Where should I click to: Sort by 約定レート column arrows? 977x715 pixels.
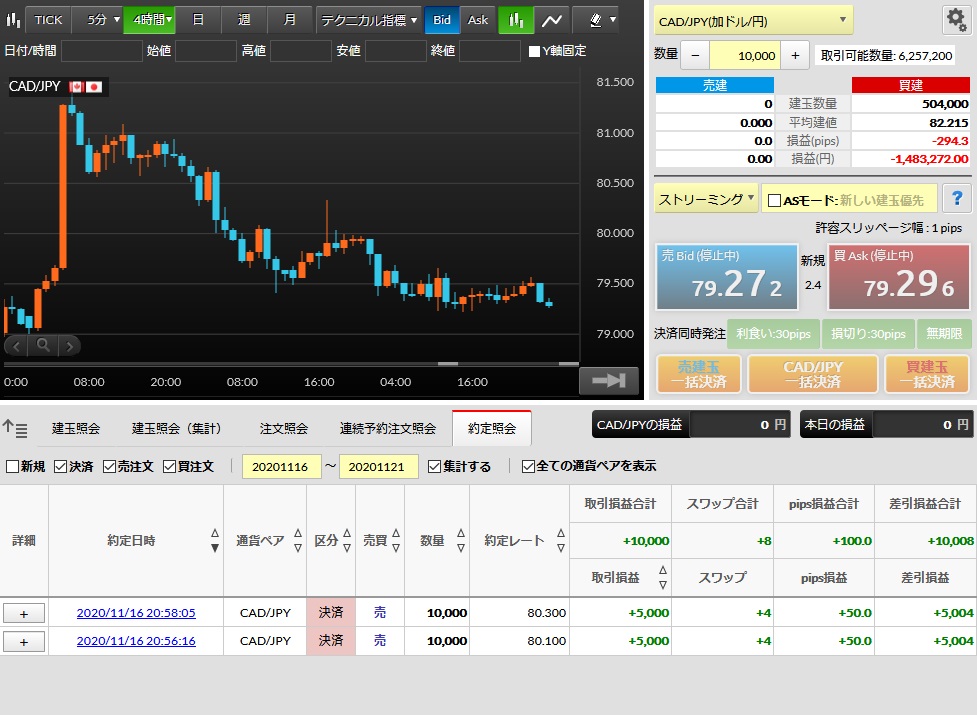pos(561,540)
